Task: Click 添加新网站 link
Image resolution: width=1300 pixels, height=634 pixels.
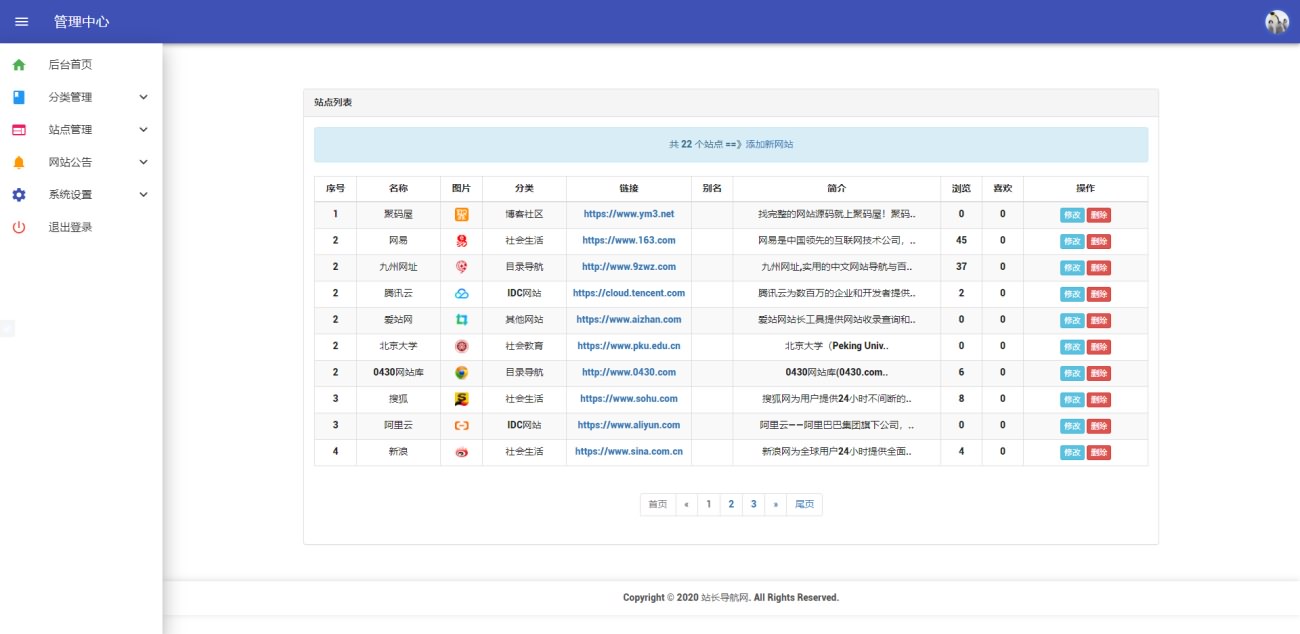Action: 769,145
